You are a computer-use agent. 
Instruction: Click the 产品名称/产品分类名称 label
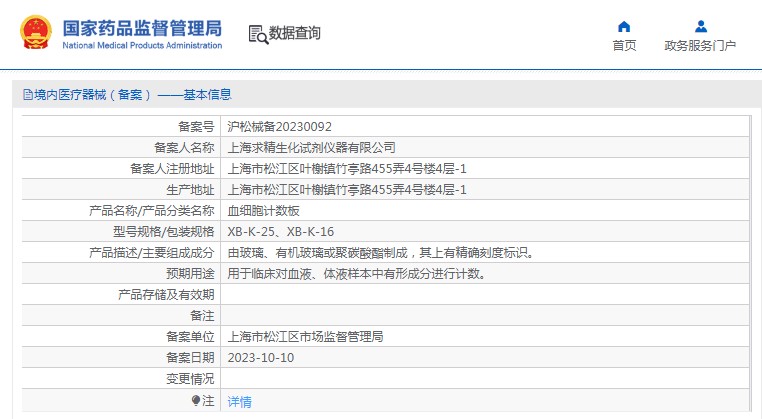pyautogui.click(x=152, y=210)
